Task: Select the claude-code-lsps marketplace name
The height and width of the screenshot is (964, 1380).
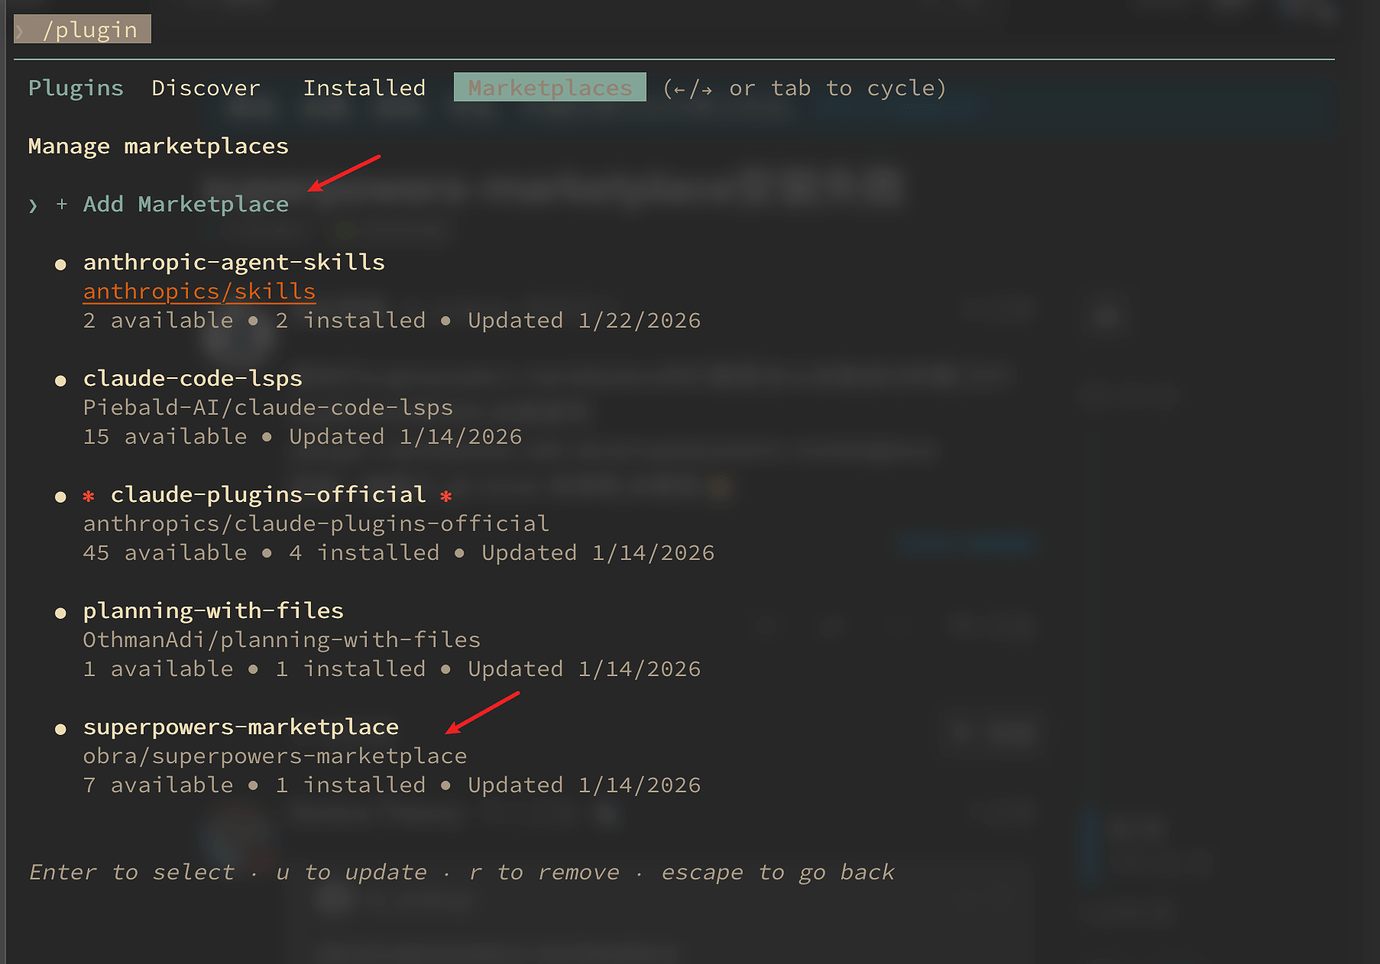Action: 193,378
